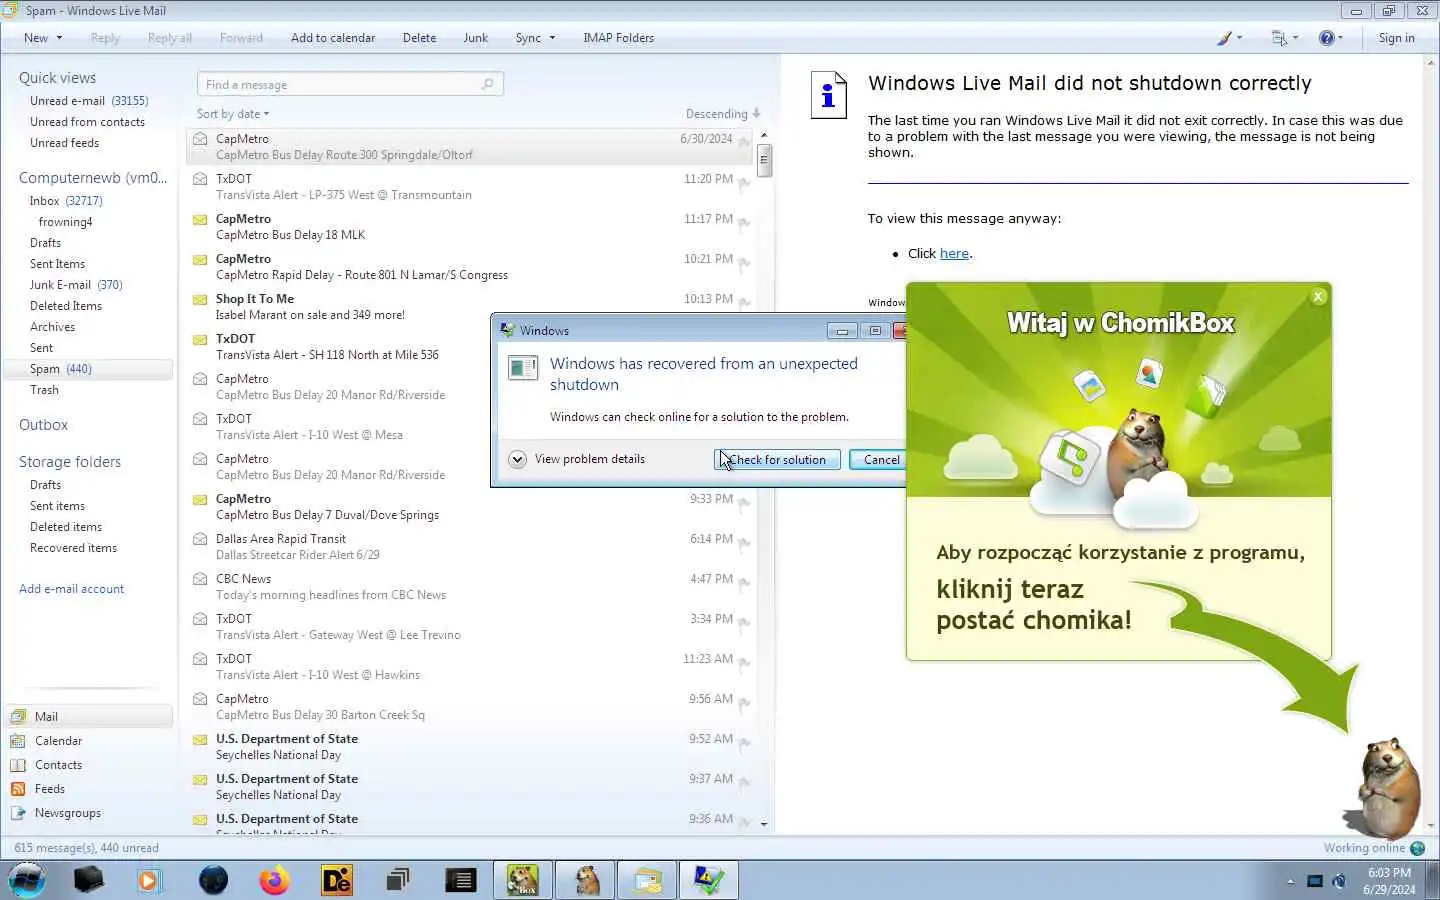1440x900 pixels.
Task: Flag the 9:33 PM CapMetro Duval/Dove Springs message
Action: (x=744, y=502)
